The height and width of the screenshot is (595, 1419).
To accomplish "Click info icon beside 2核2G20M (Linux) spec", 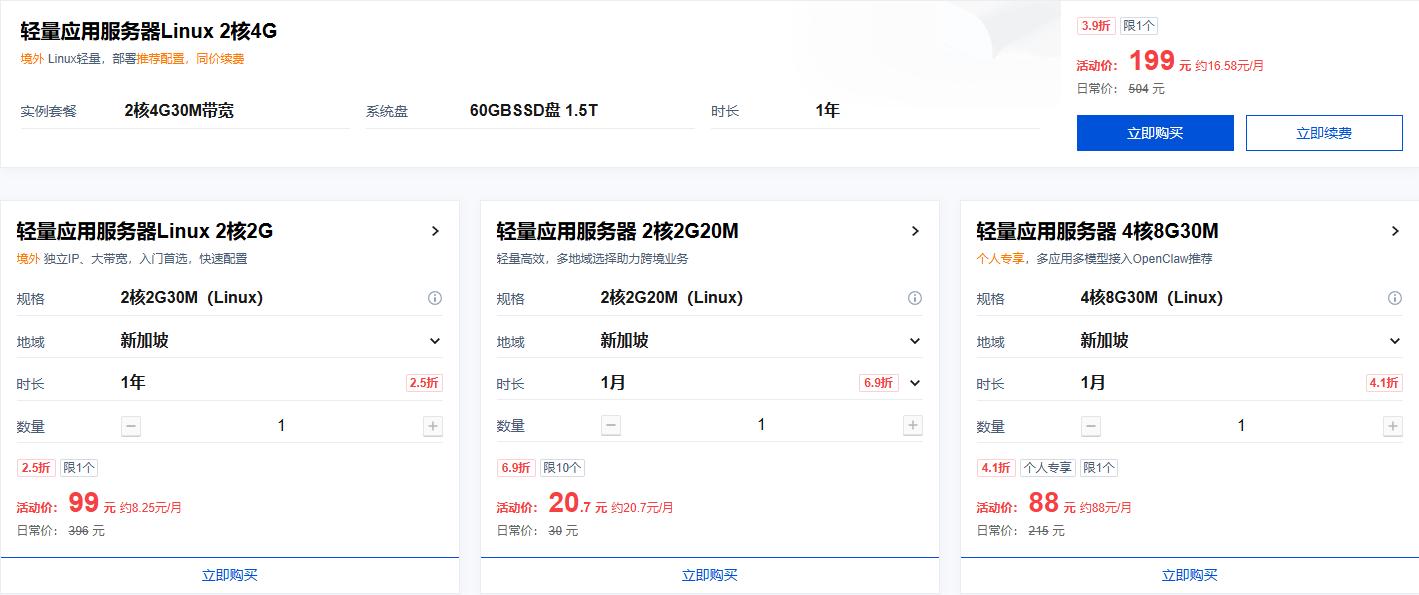I will pyautogui.click(x=914, y=298).
